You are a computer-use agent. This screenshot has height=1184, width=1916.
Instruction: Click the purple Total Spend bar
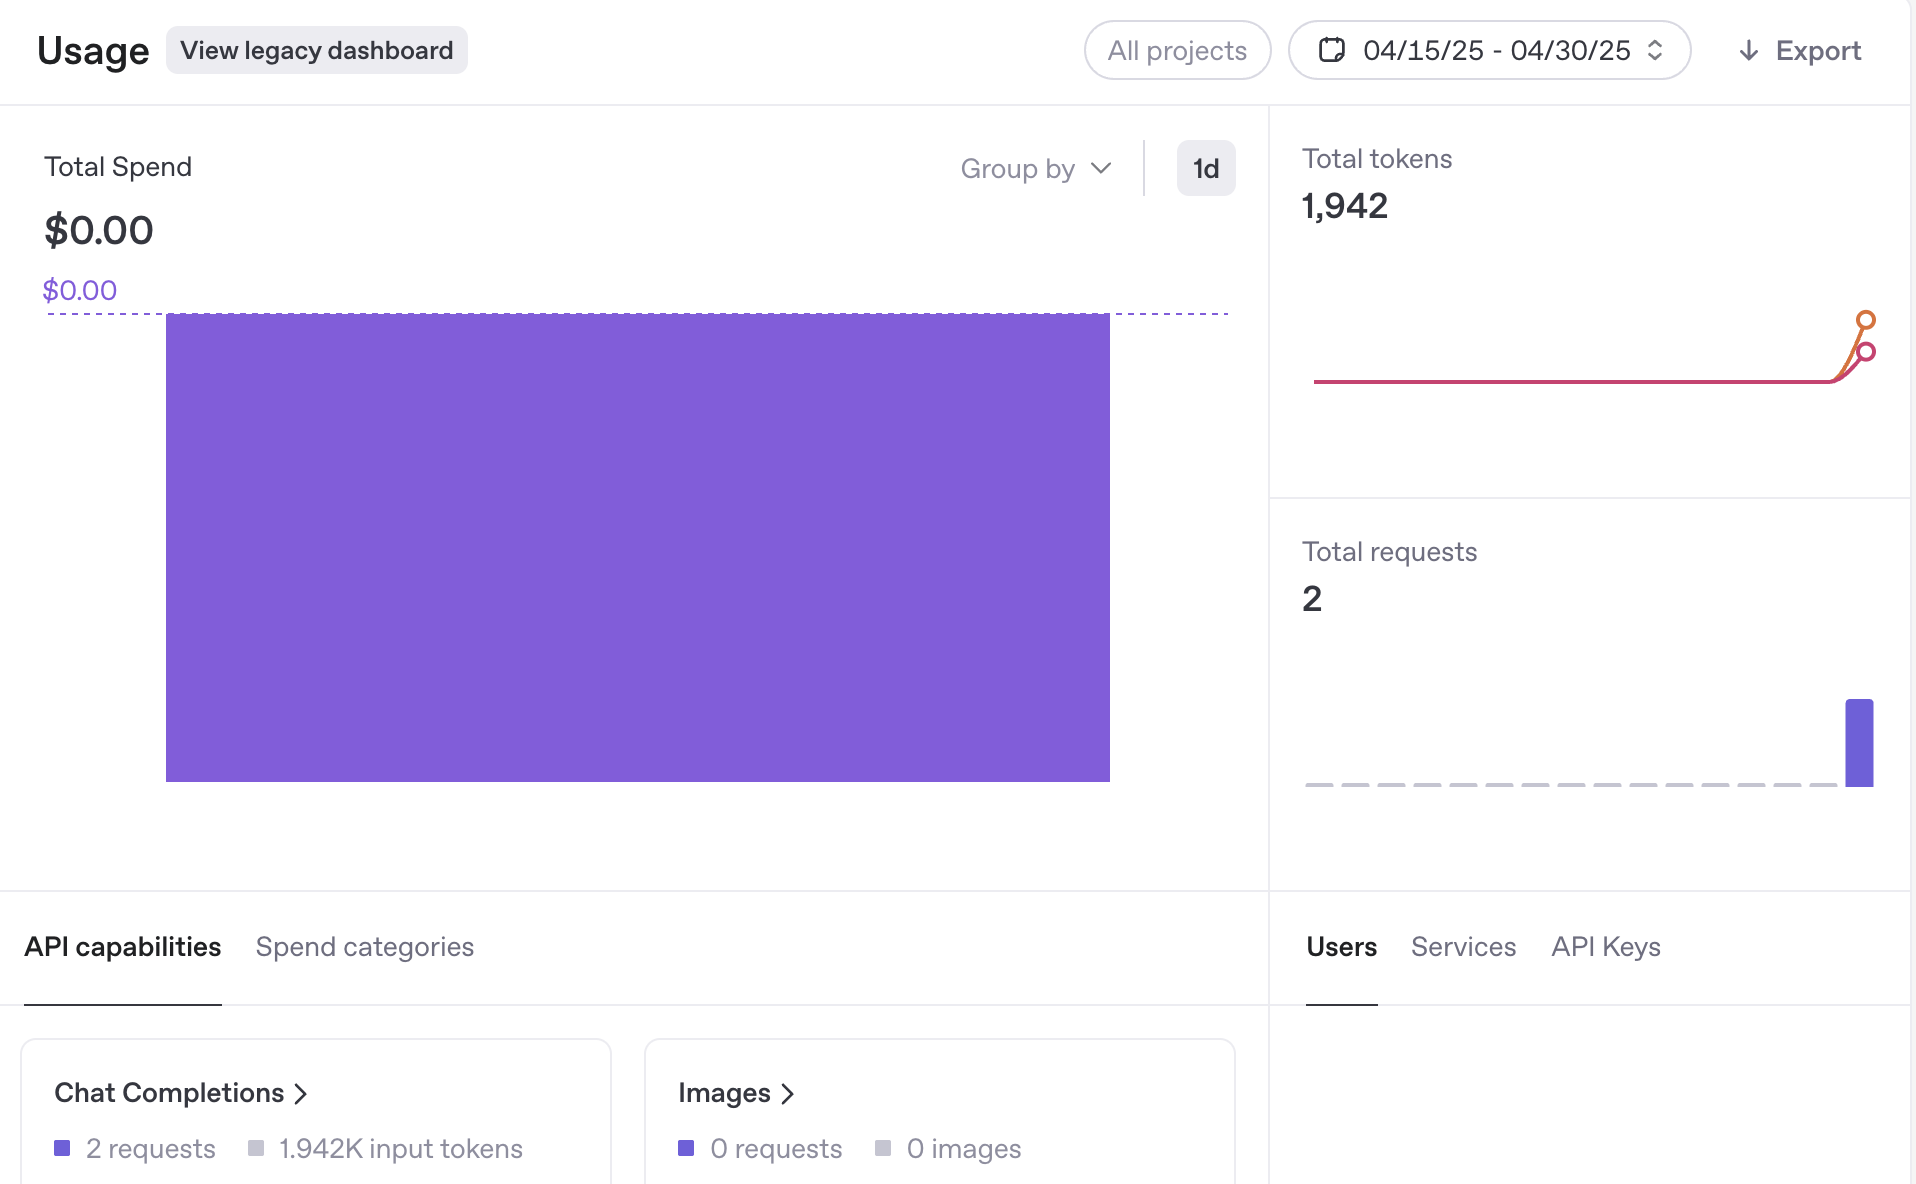638,548
